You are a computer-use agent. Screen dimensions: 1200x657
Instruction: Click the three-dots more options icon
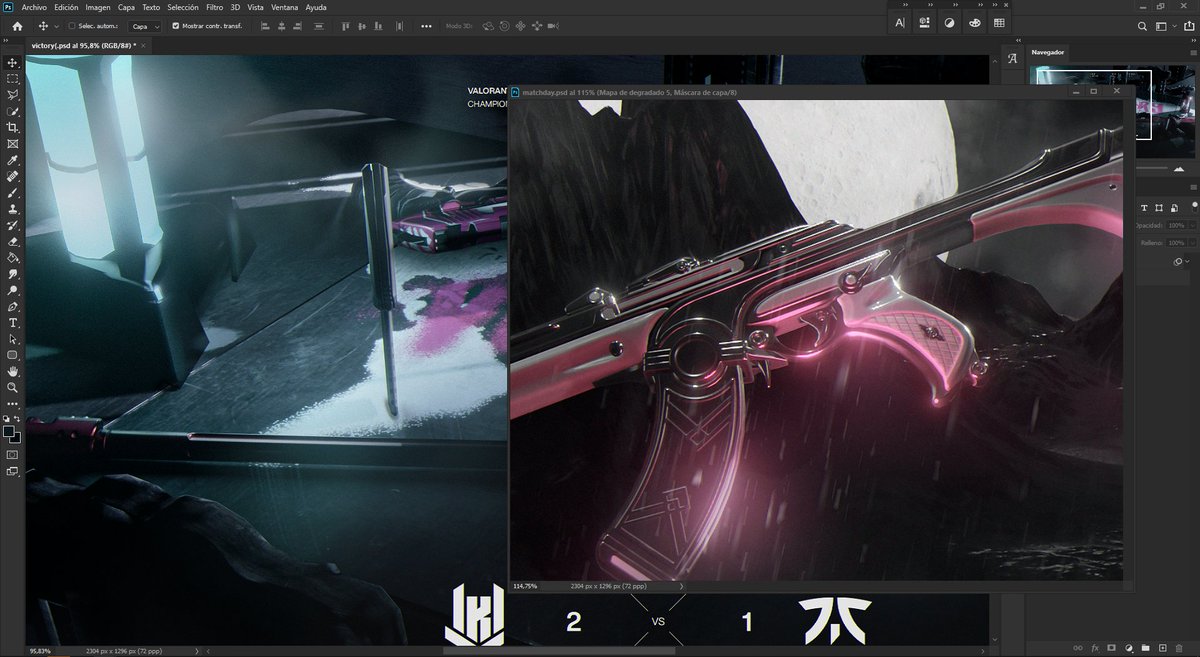[427, 25]
